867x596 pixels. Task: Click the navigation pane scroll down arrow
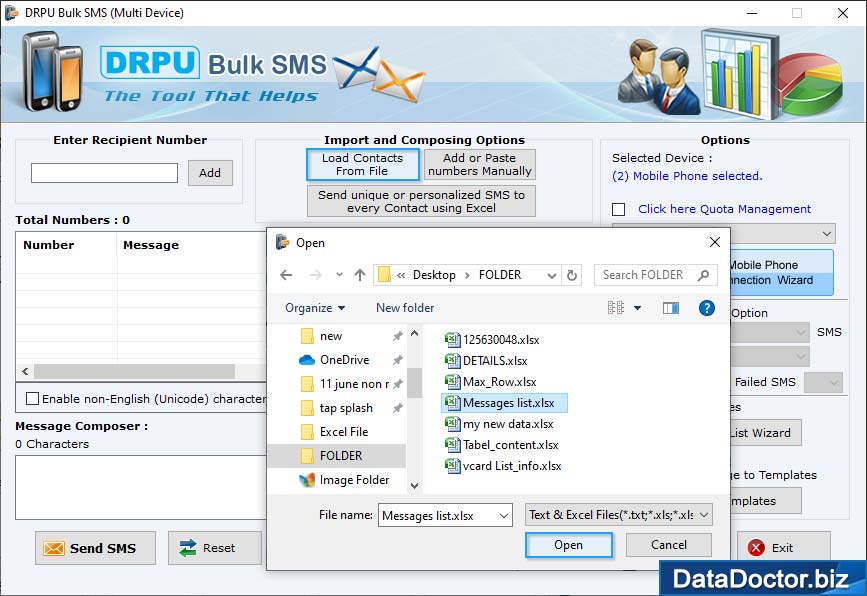(x=414, y=485)
